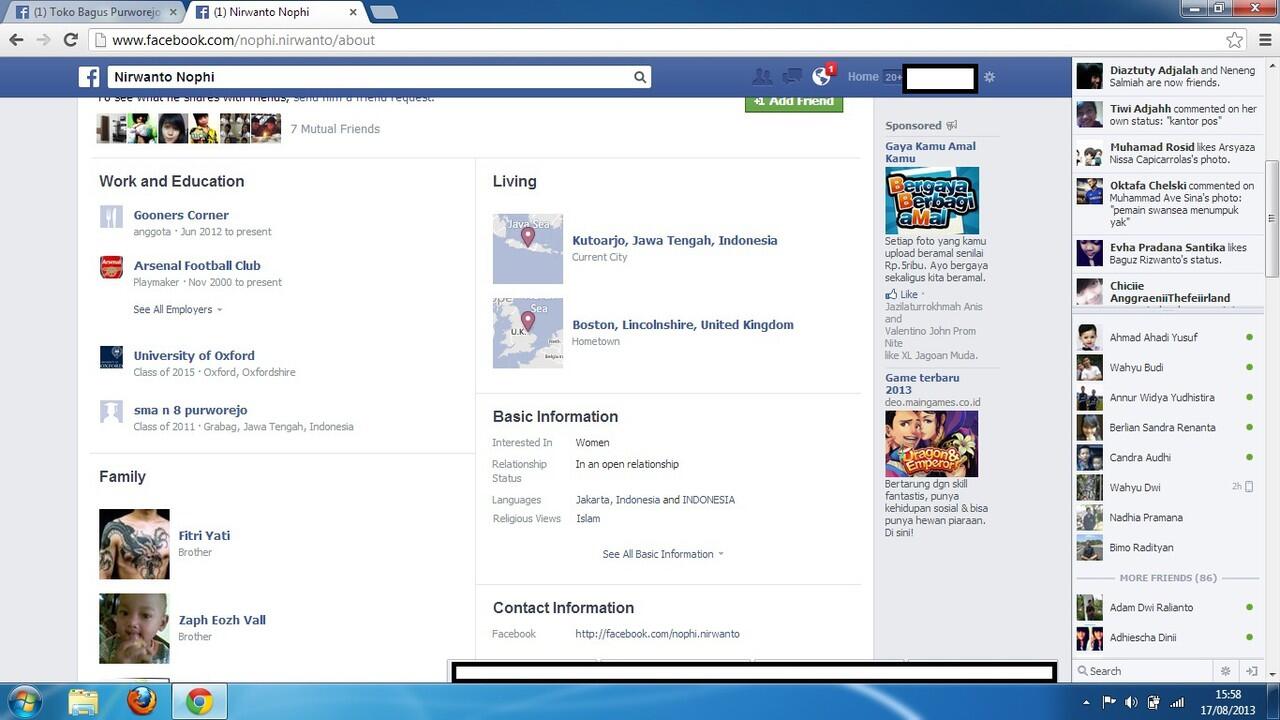Open Gooners Corner page link
This screenshot has width=1280, height=720.
(x=181, y=215)
